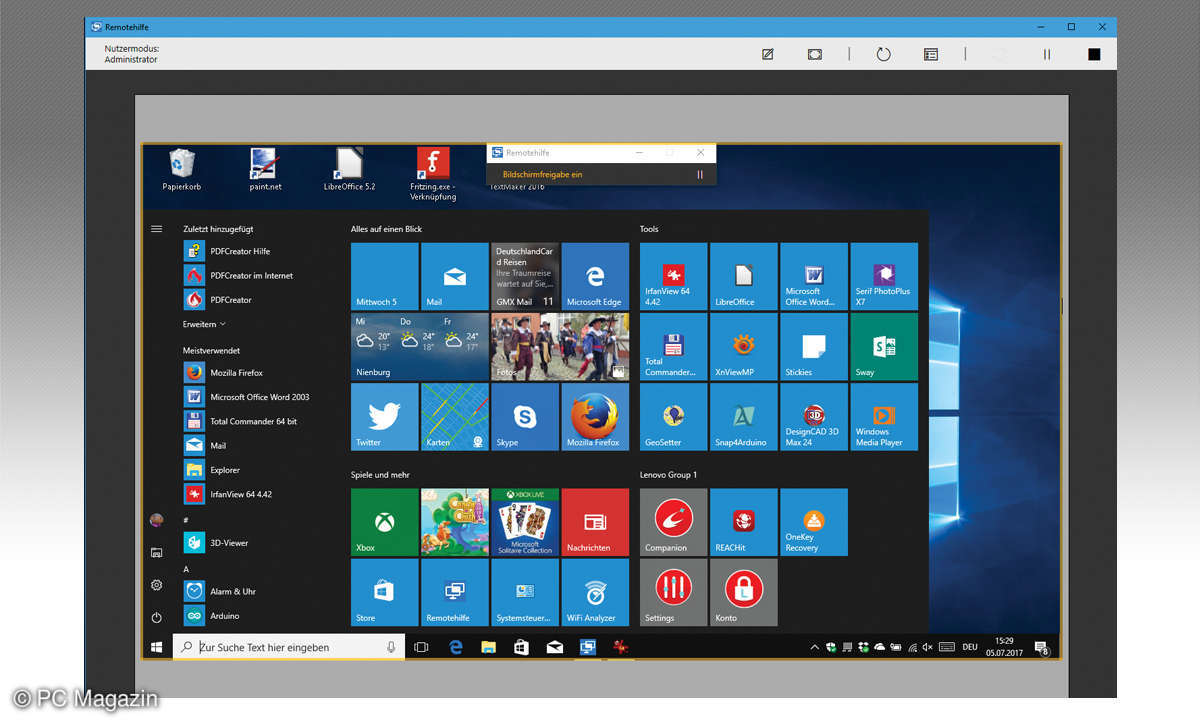Open the Papierkorb desktop icon

tap(182, 168)
